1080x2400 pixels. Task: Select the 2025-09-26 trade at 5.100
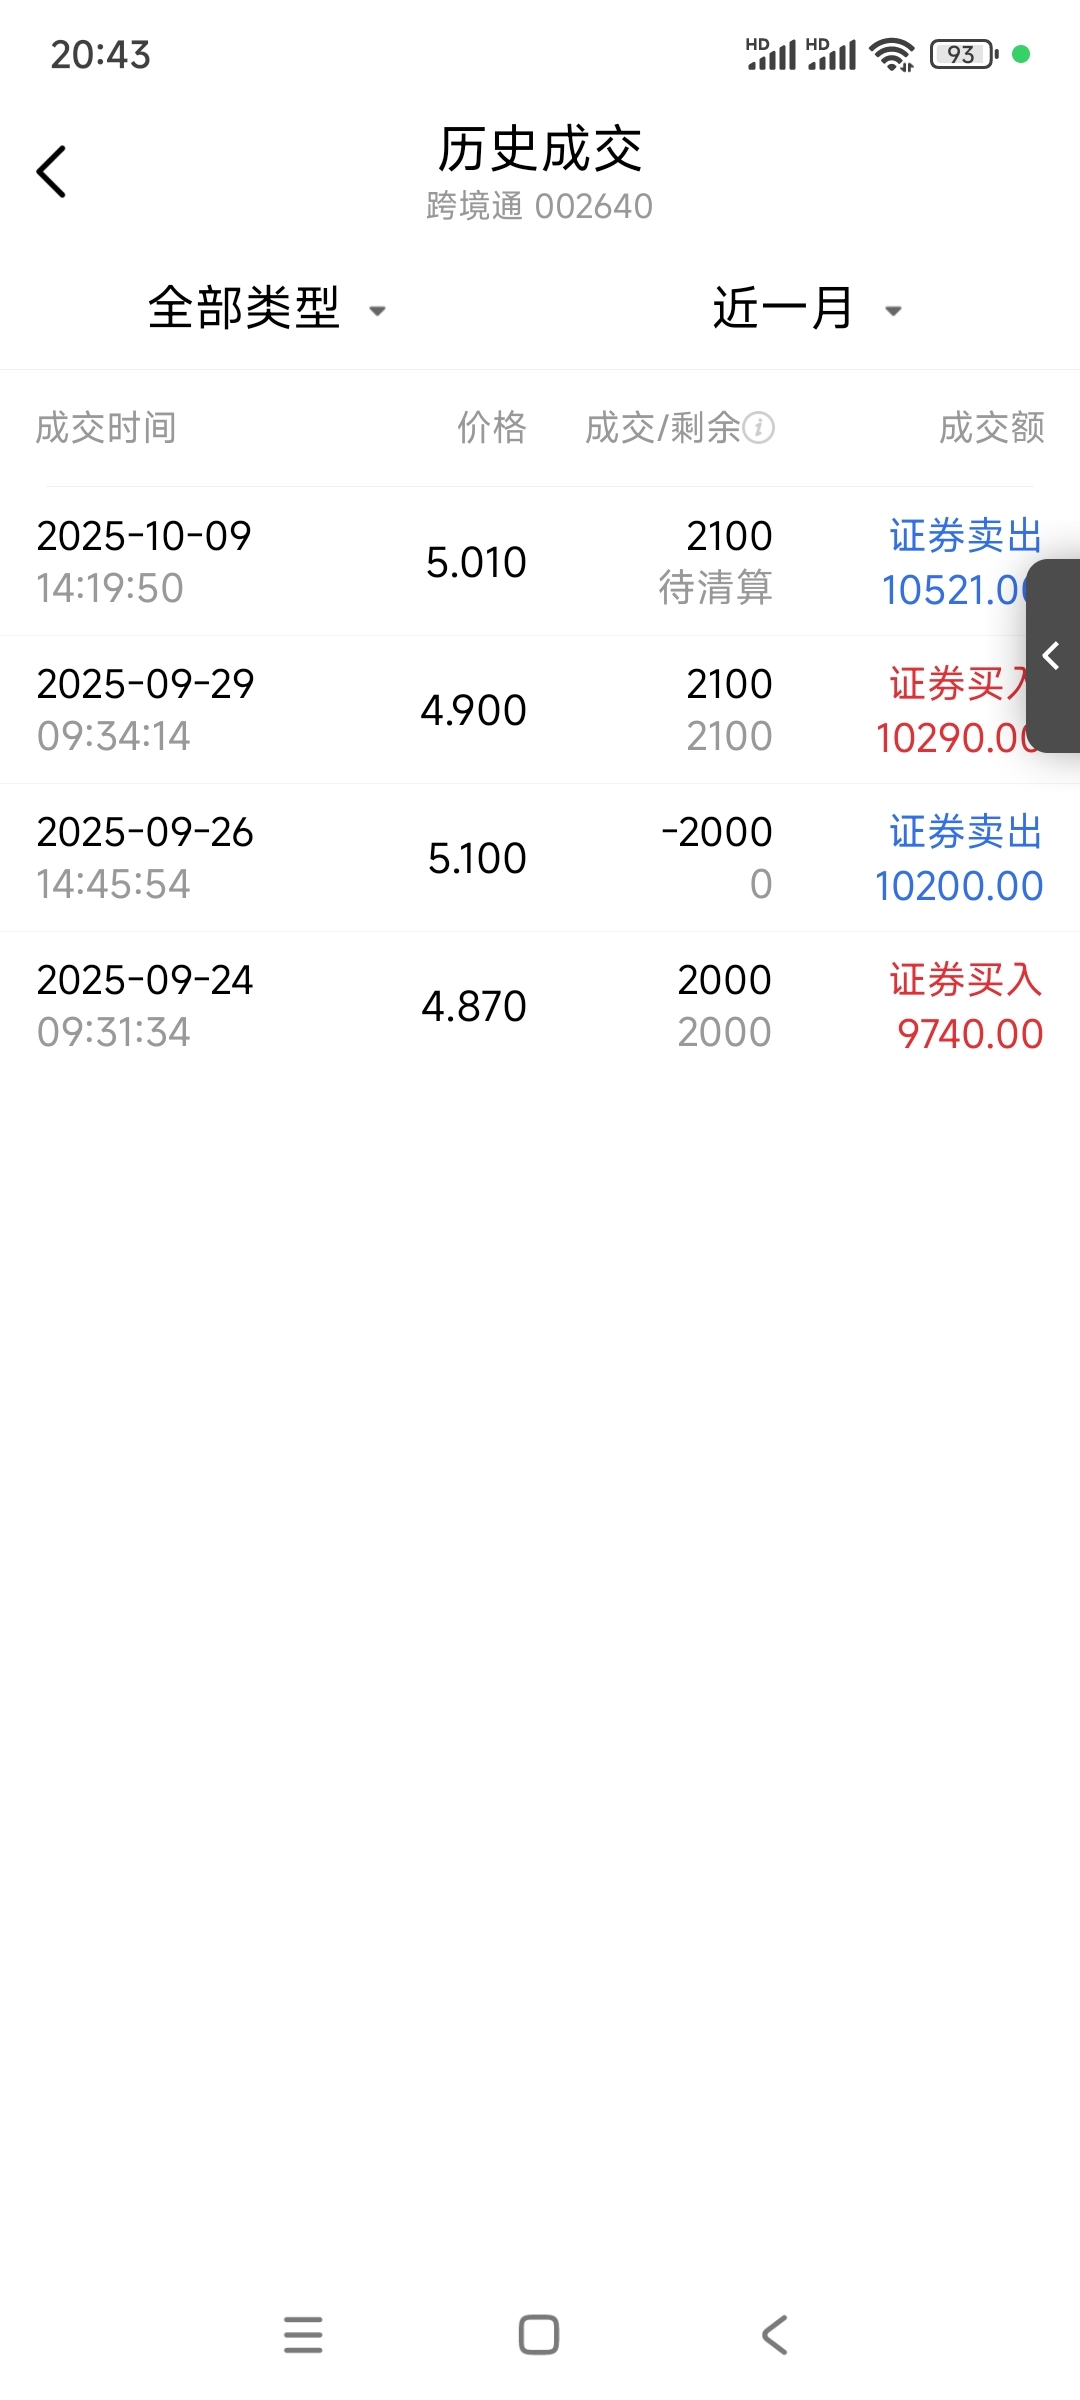coord(540,858)
